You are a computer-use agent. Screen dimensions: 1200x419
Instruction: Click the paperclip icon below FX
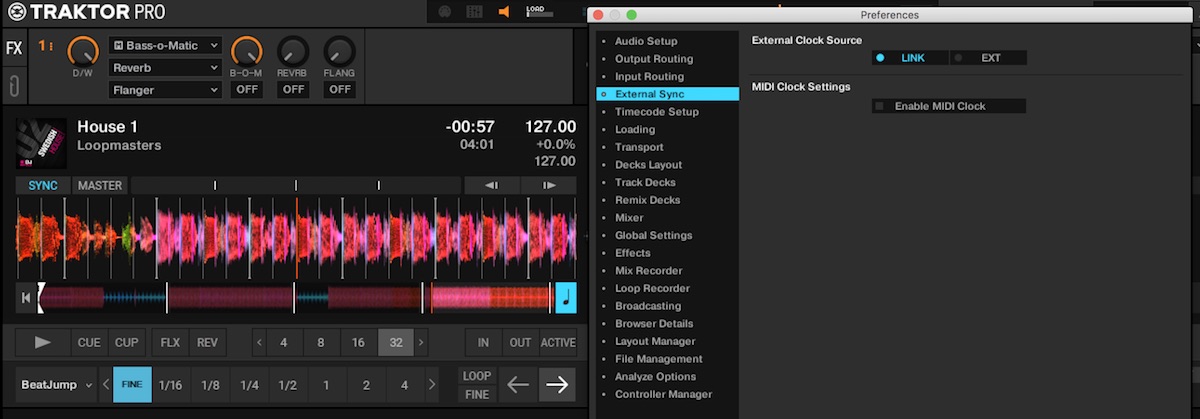(13, 85)
